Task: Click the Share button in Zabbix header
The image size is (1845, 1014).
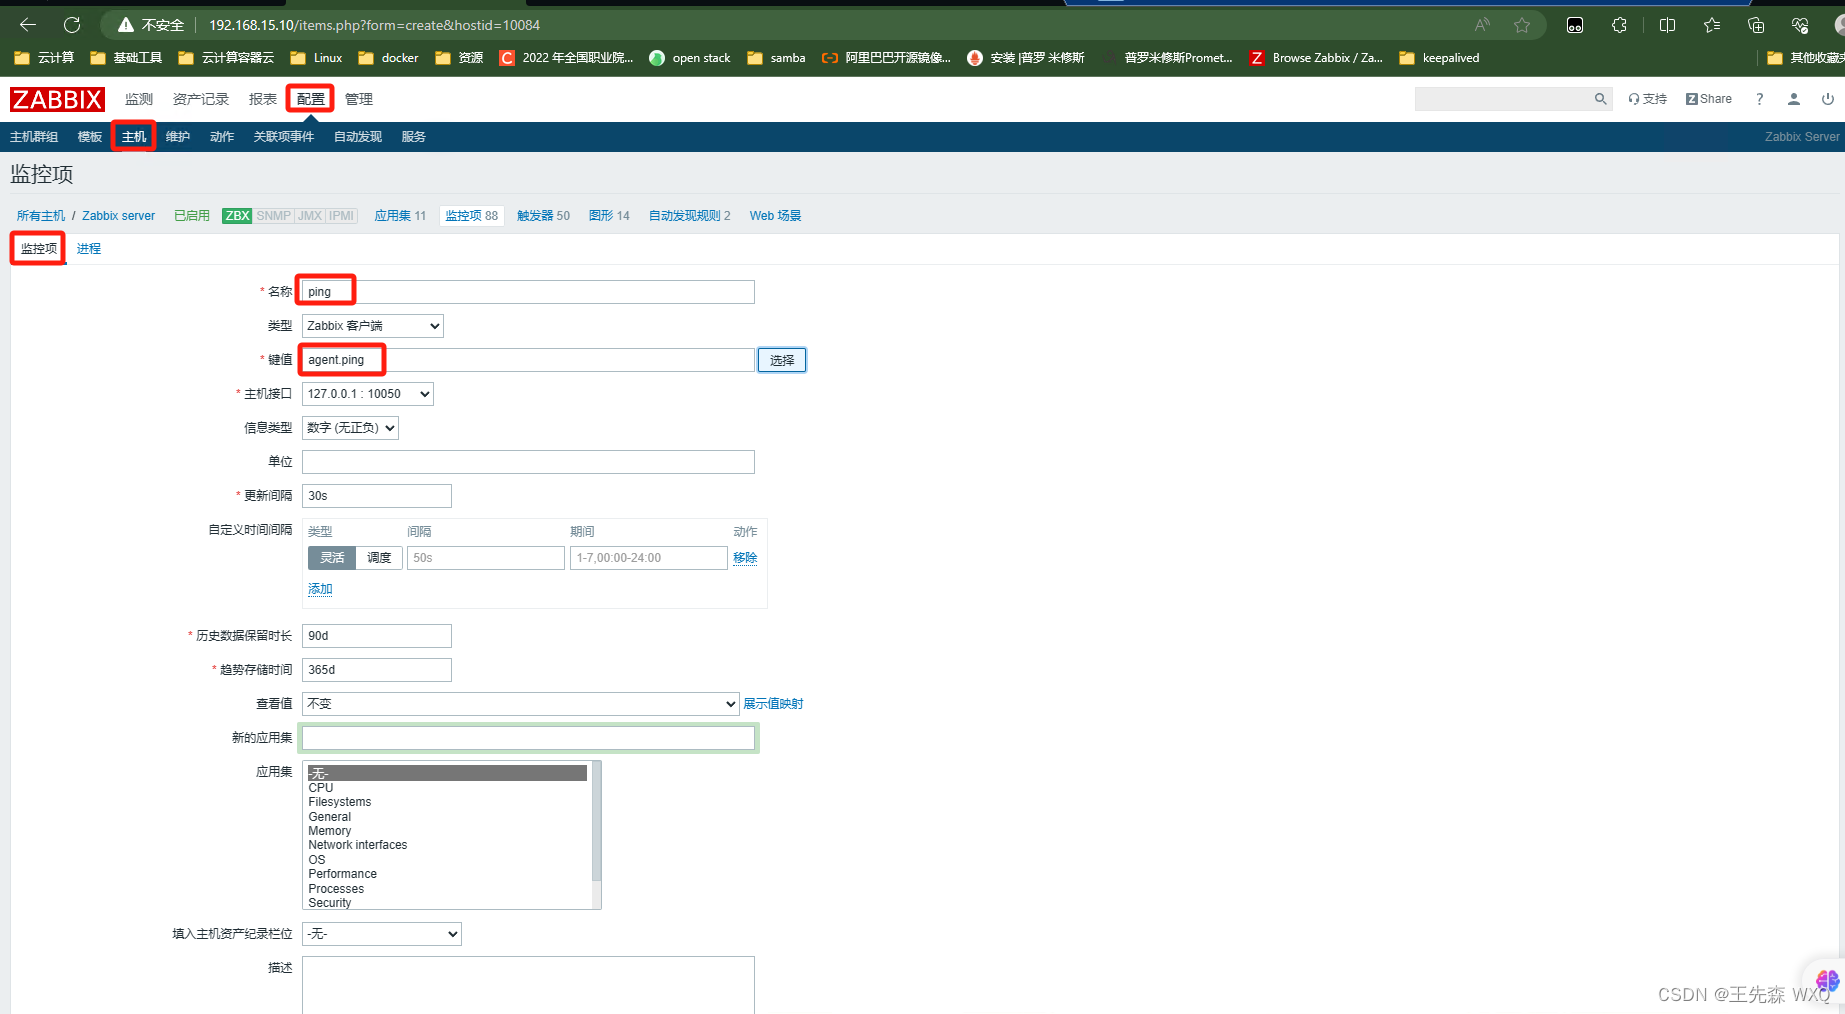Action: tap(1709, 99)
